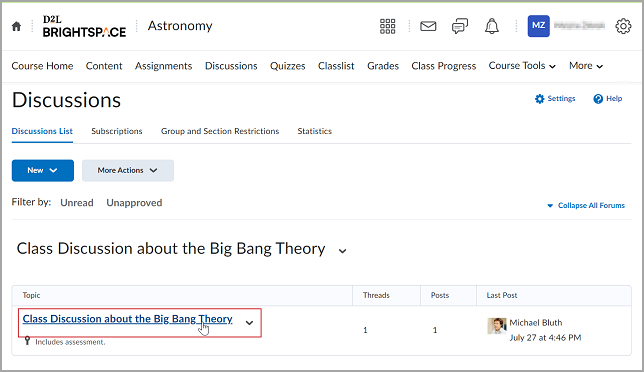Click the Topic column header

coord(31,295)
